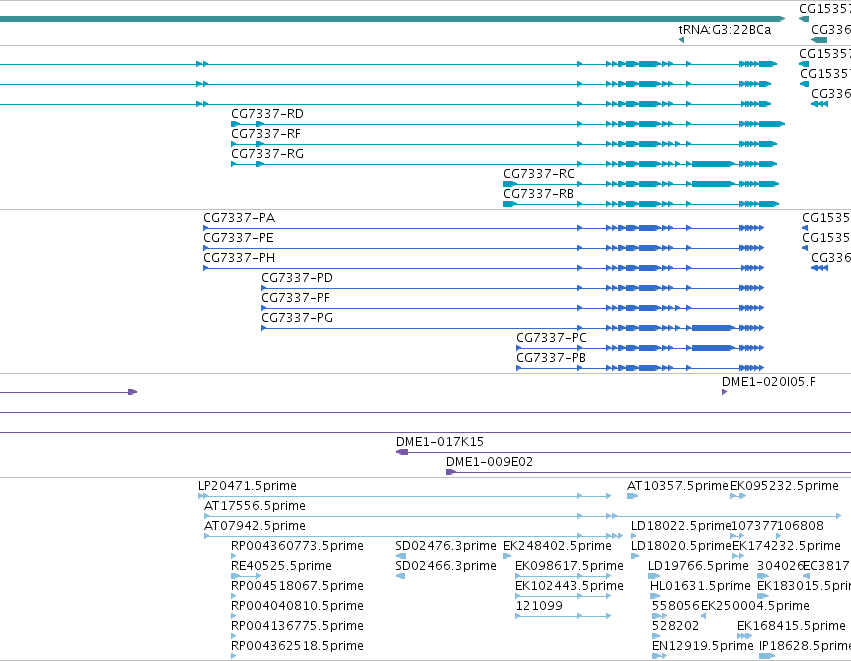
Task: Select RP004040810.5prime label
Action: pos(297,606)
